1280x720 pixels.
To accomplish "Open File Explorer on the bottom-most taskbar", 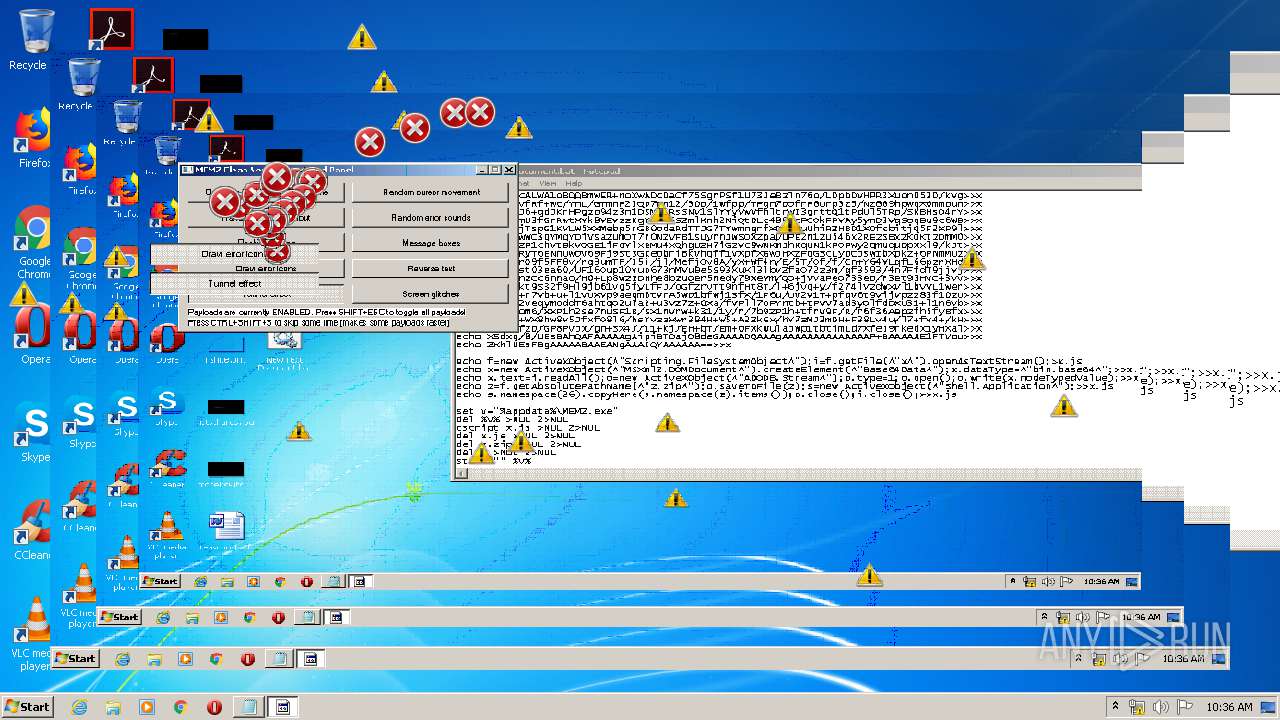I will 113,707.
